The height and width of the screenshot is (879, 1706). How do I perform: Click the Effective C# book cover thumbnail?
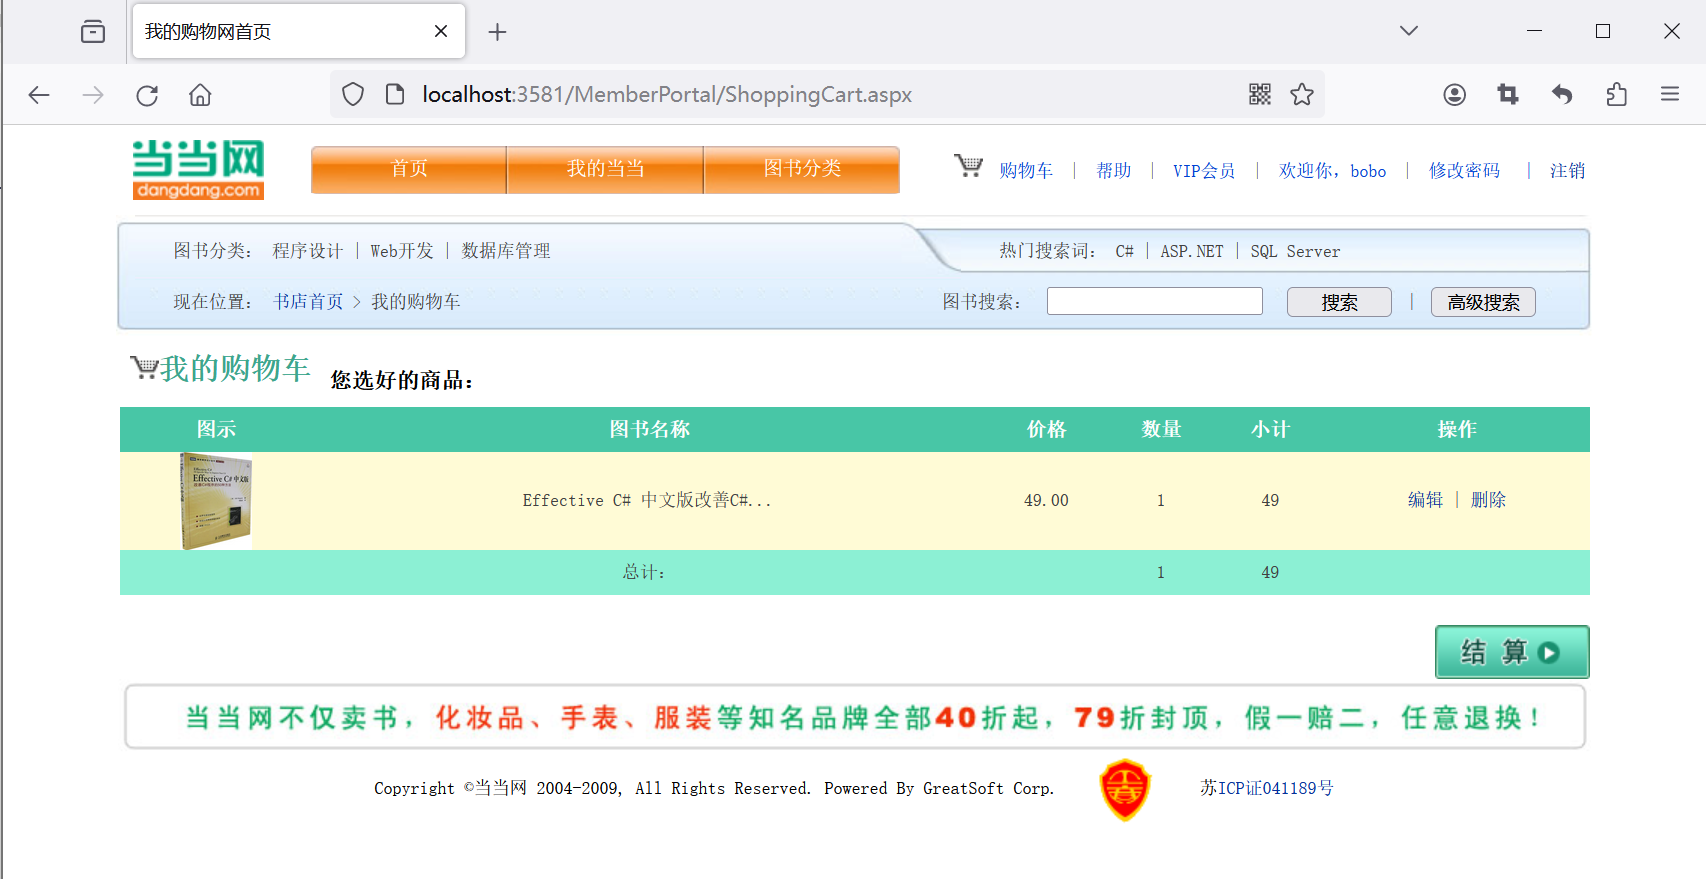(216, 500)
